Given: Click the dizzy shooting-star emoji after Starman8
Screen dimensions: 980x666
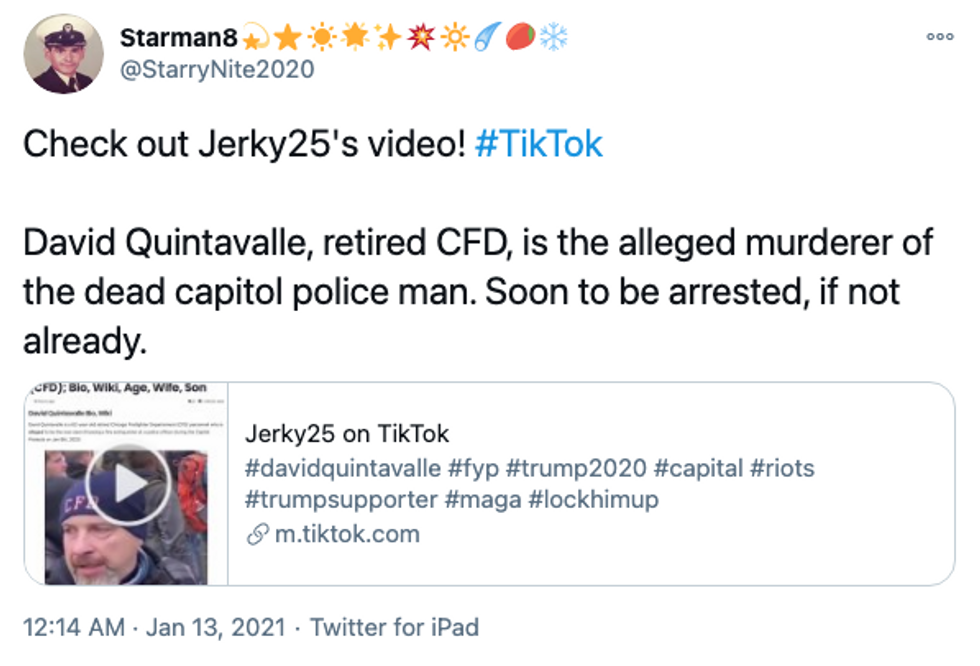Looking at the screenshot, I should (256, 38).
